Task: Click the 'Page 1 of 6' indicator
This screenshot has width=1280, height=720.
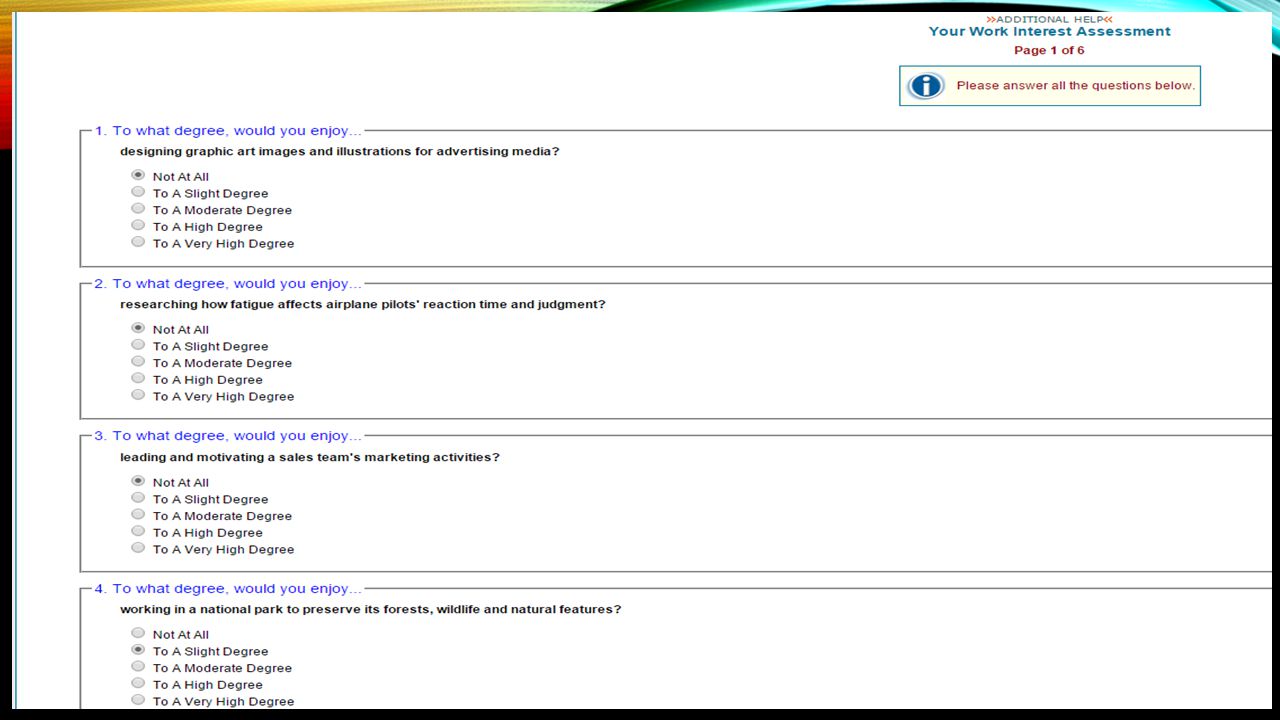Action: click(x=1049, y=50)
